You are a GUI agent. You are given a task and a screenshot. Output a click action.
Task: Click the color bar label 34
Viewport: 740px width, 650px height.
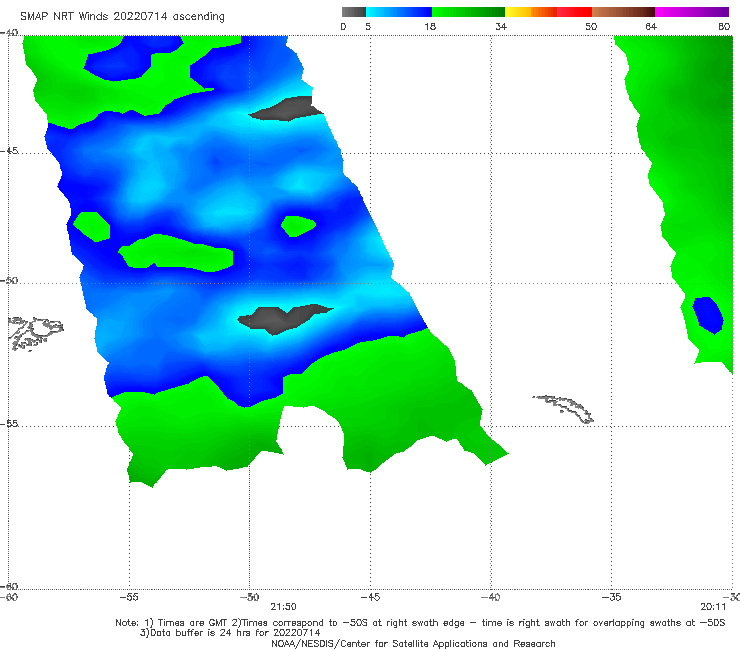tap(501, 26)
